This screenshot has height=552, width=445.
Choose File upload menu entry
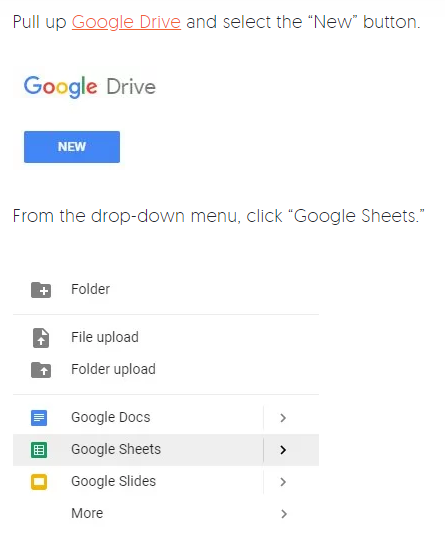click(x=166, y=337)
